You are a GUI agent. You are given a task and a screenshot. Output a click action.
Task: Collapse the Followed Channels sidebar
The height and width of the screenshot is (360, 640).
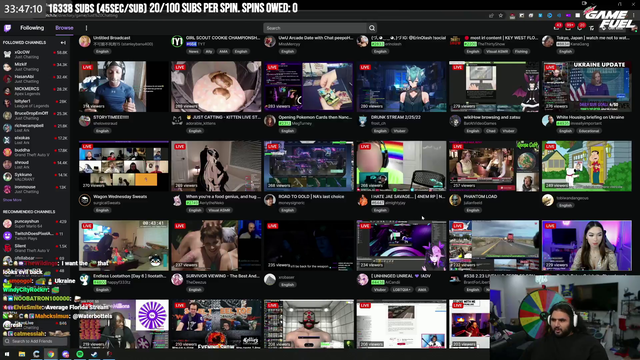[x=63, y=42]
